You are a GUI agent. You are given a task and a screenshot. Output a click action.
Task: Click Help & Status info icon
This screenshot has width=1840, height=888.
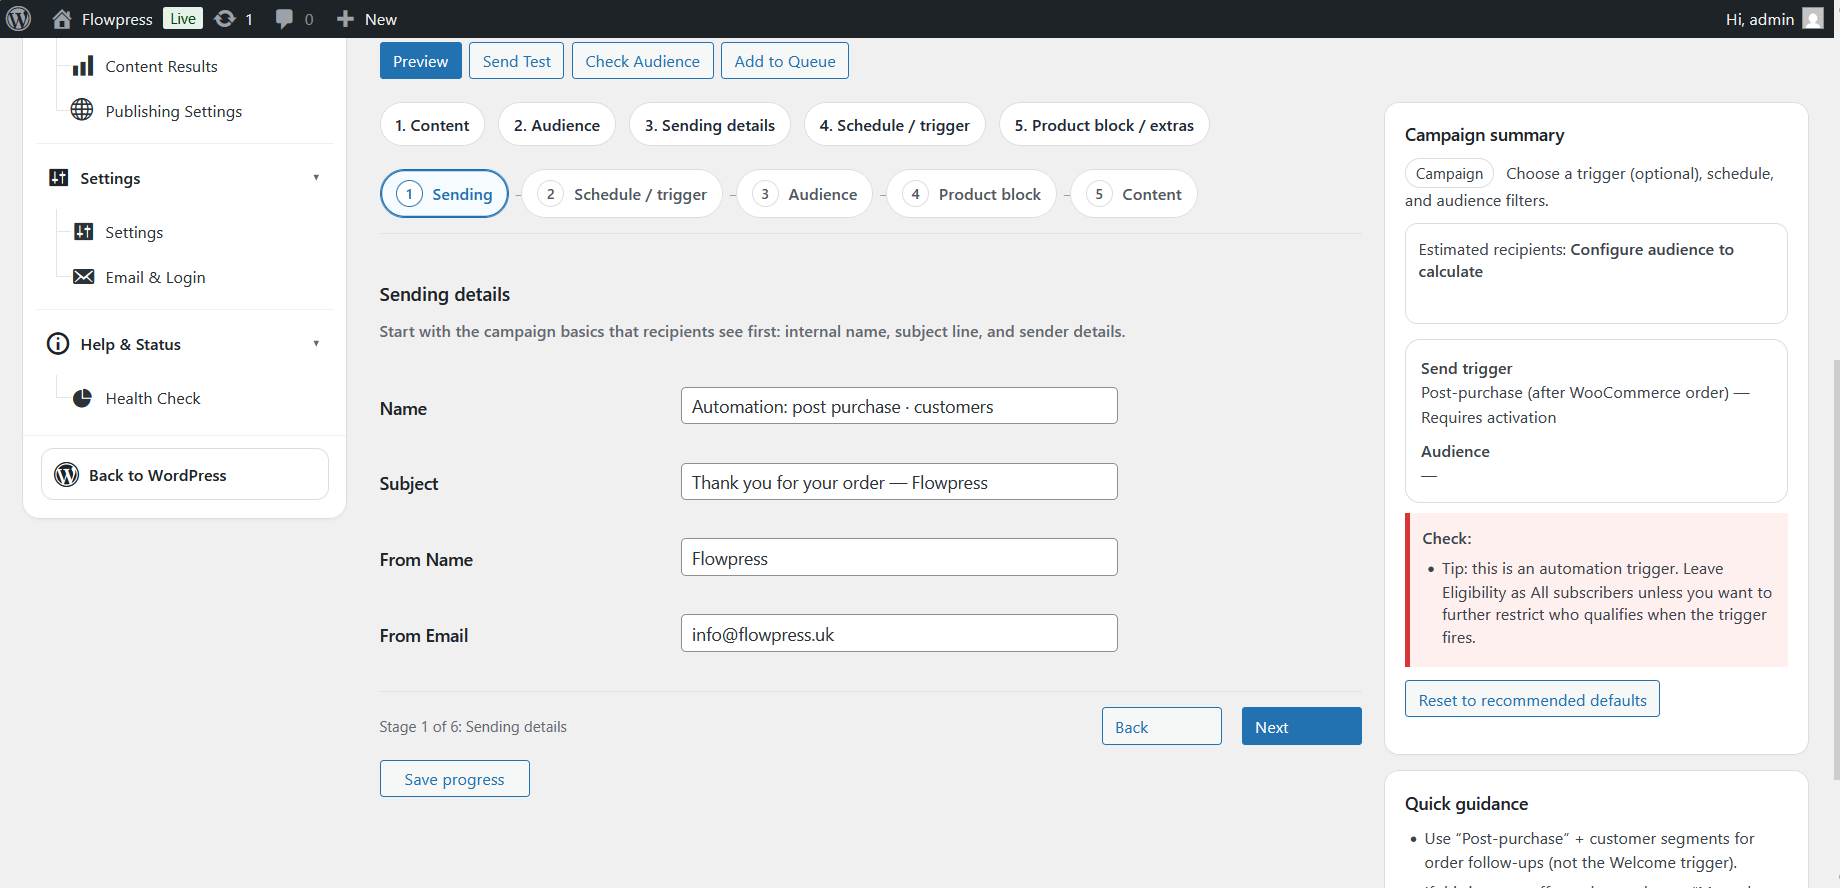click(x=58, y=344)
